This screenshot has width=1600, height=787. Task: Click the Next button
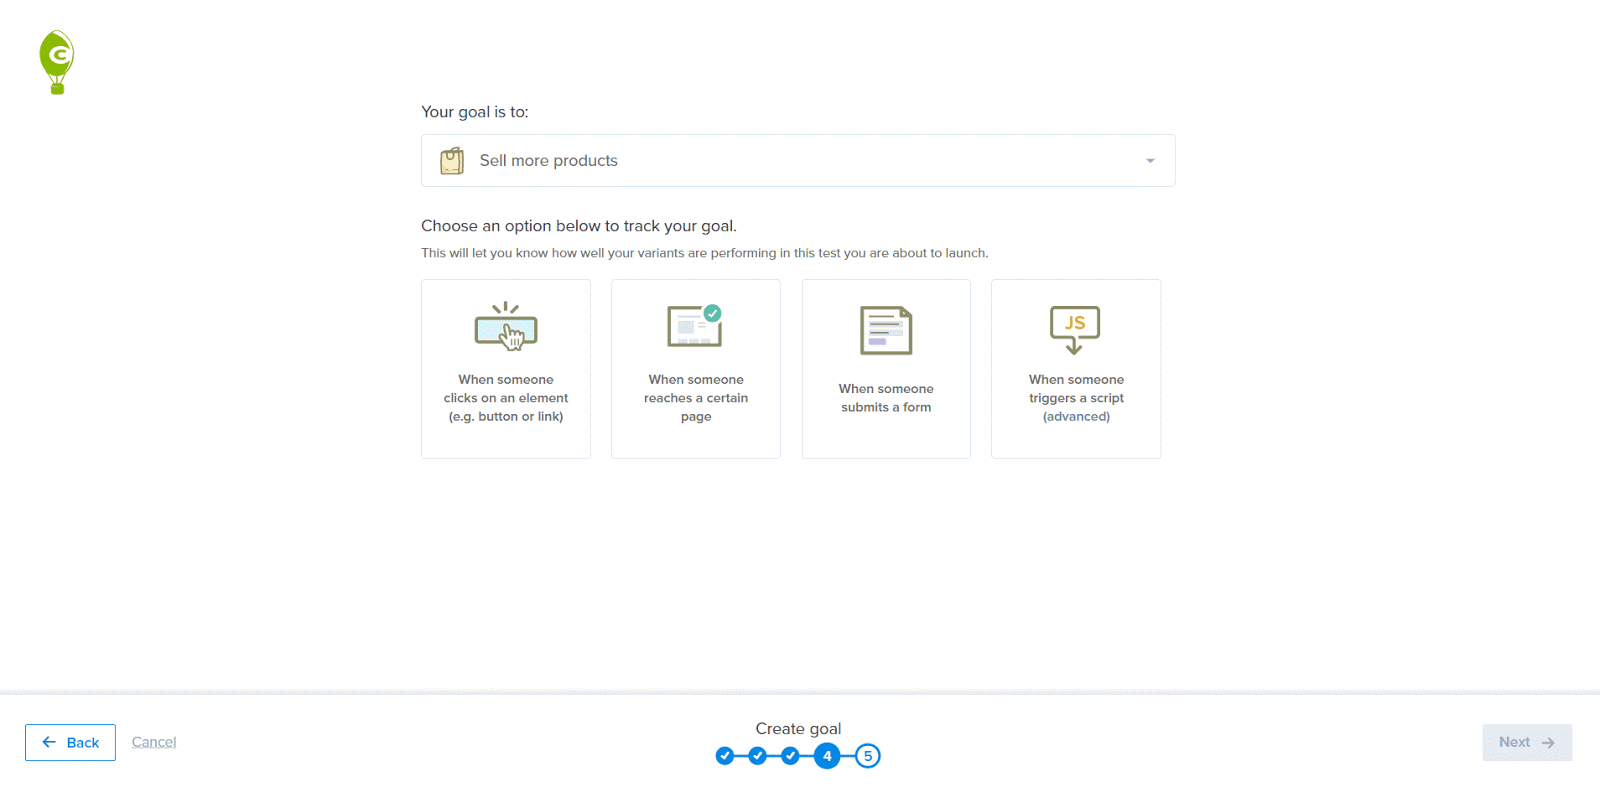click(1527, 742)
